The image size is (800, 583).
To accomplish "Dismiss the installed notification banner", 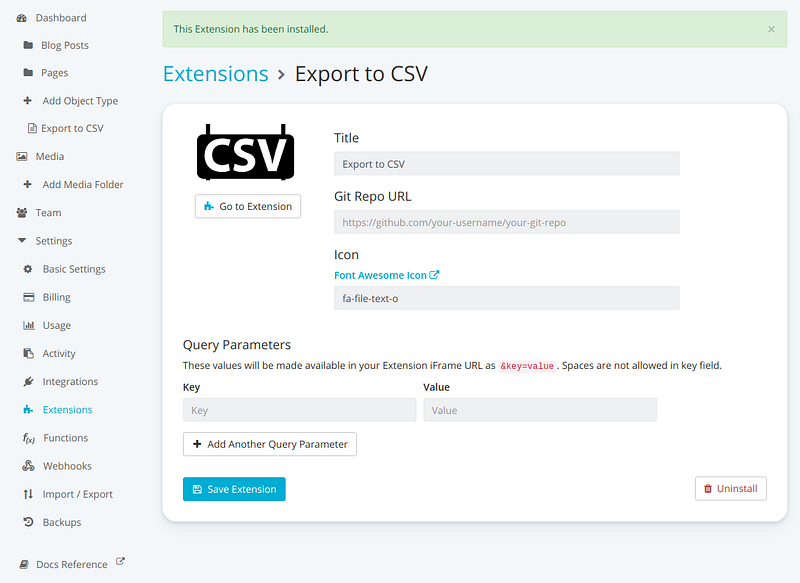I will click(771, 29).
